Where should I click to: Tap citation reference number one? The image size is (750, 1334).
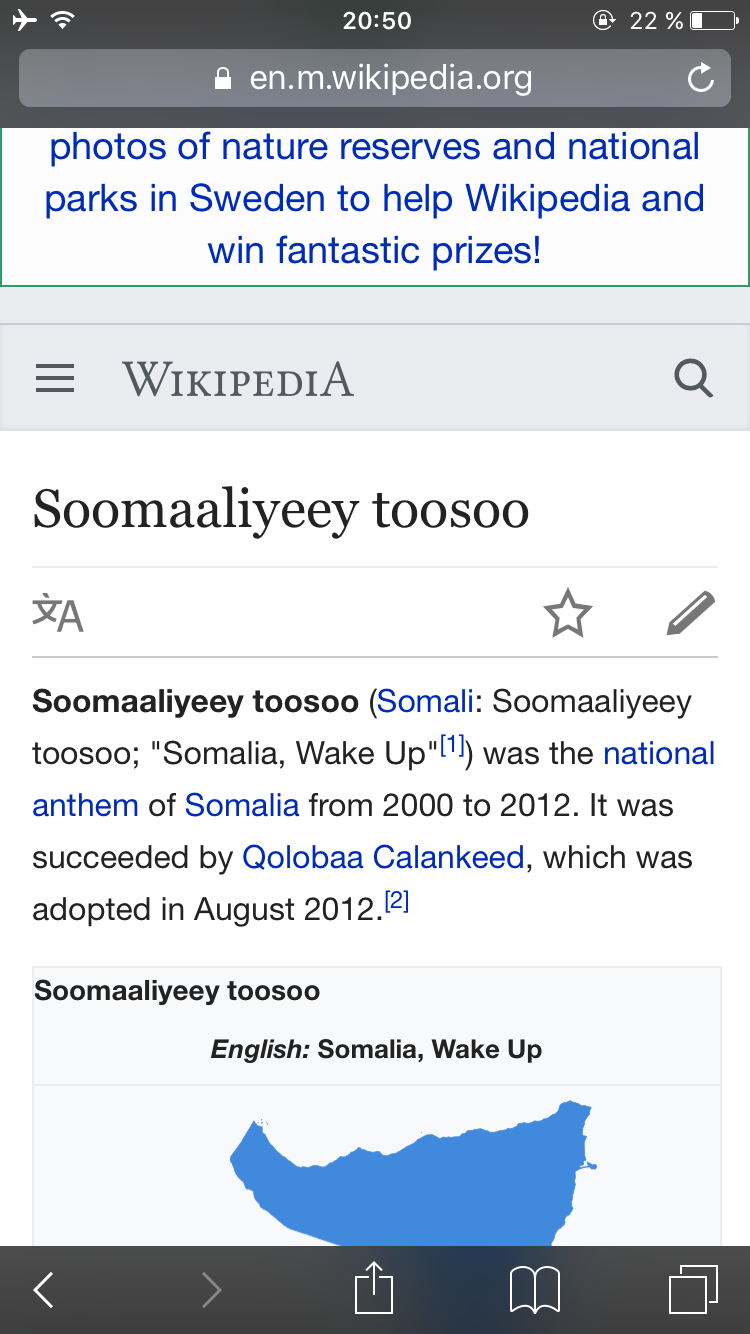[x=453, y=745]
